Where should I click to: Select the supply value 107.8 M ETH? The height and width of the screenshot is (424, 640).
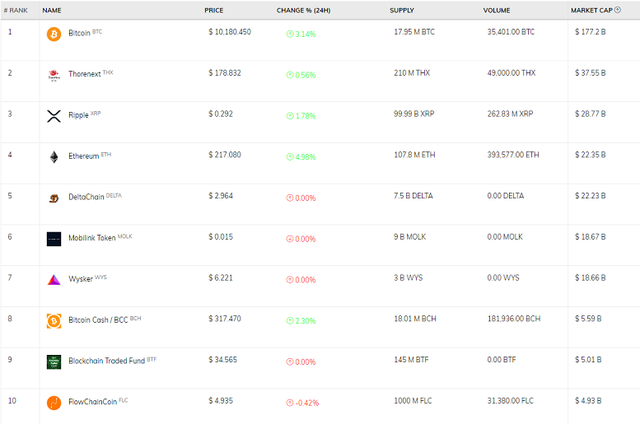pyautogui.click(x=414, y=155)
